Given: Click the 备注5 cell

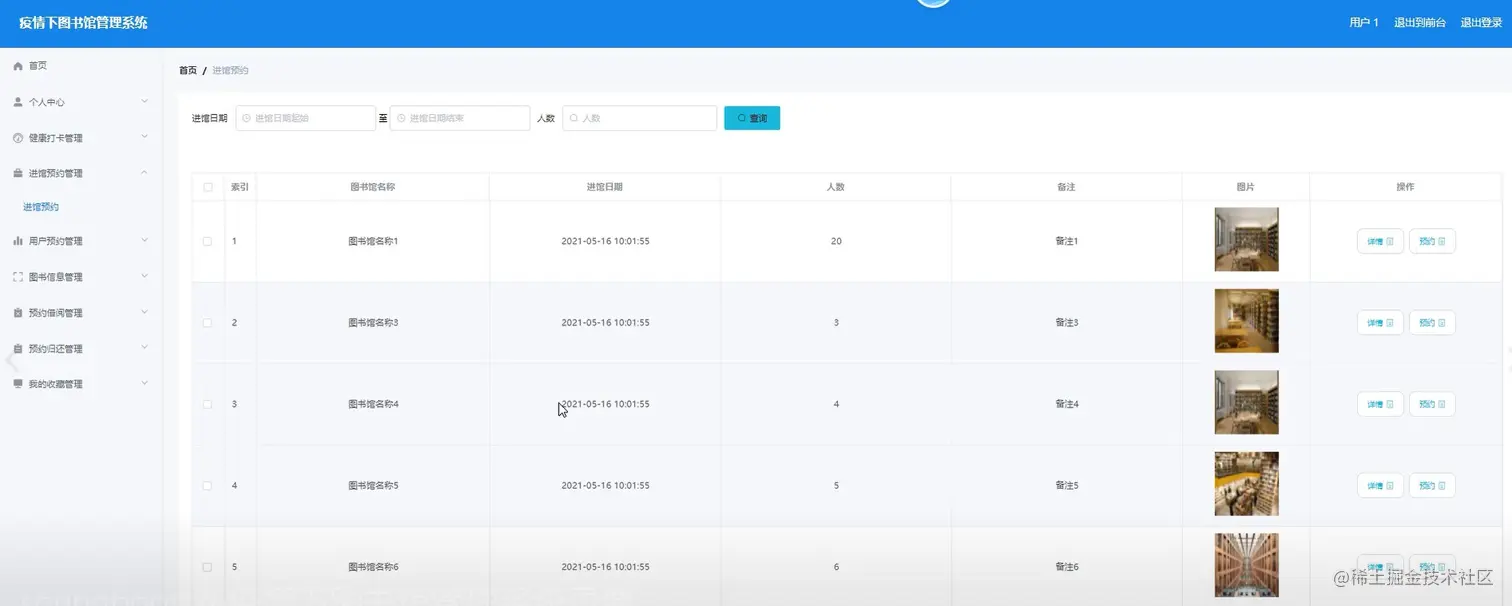Looking at the screenshot, I should [1066, 486].
